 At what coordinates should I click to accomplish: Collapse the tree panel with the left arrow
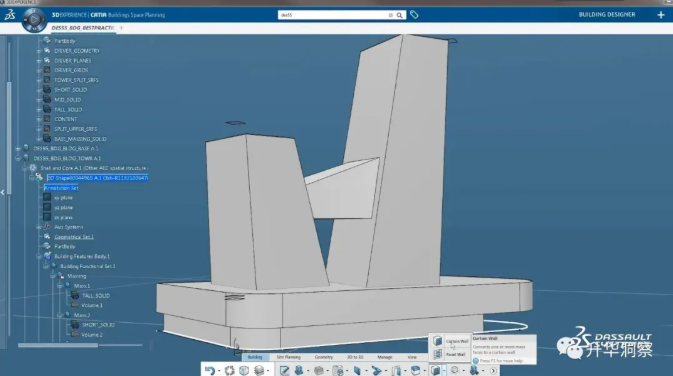pyautogui.click(x=3, y=192)
